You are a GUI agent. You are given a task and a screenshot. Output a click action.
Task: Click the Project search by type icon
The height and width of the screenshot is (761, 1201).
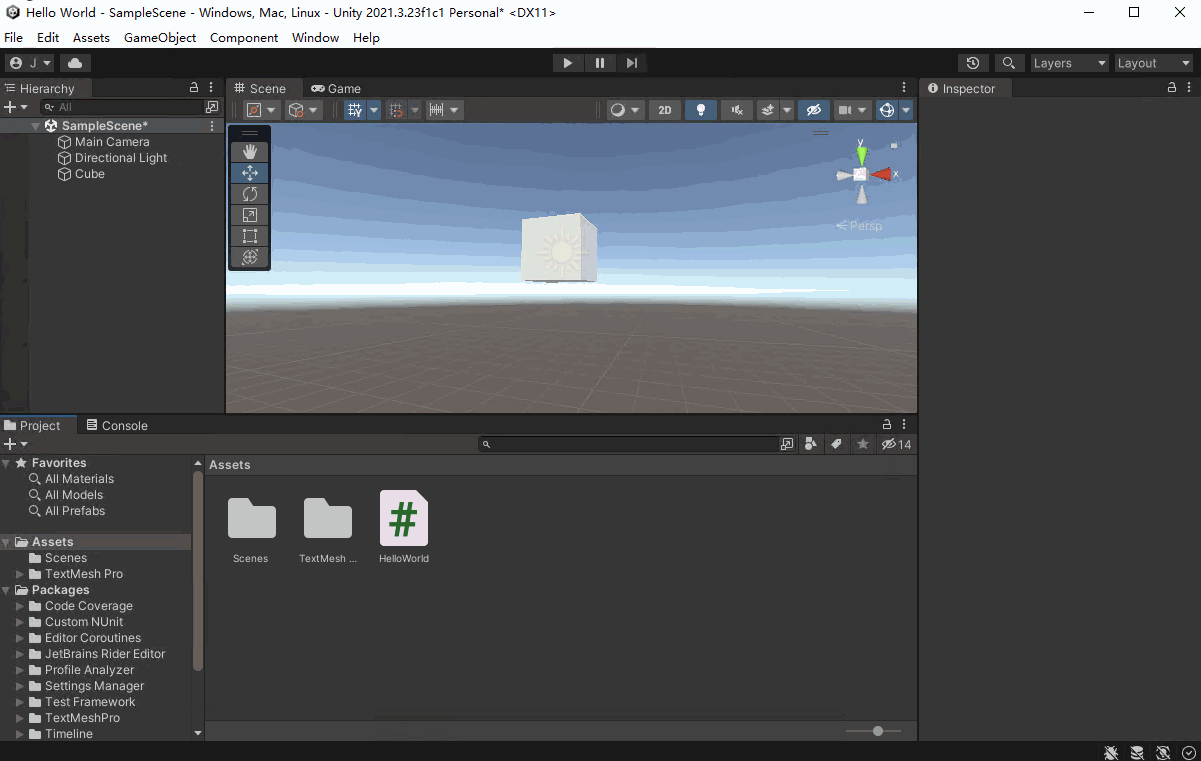811,444
